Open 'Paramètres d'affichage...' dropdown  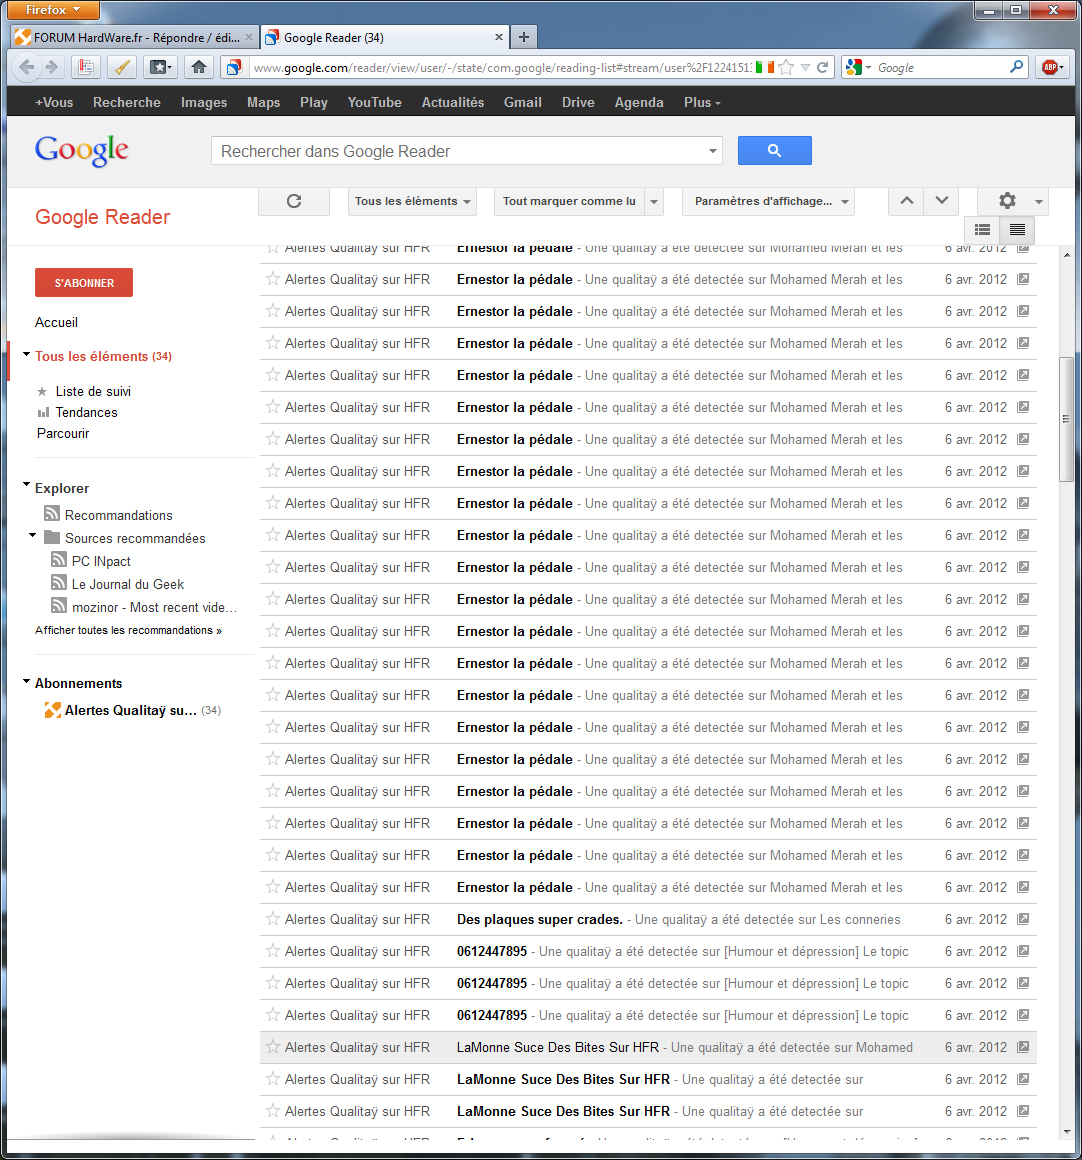pos(770,201)
